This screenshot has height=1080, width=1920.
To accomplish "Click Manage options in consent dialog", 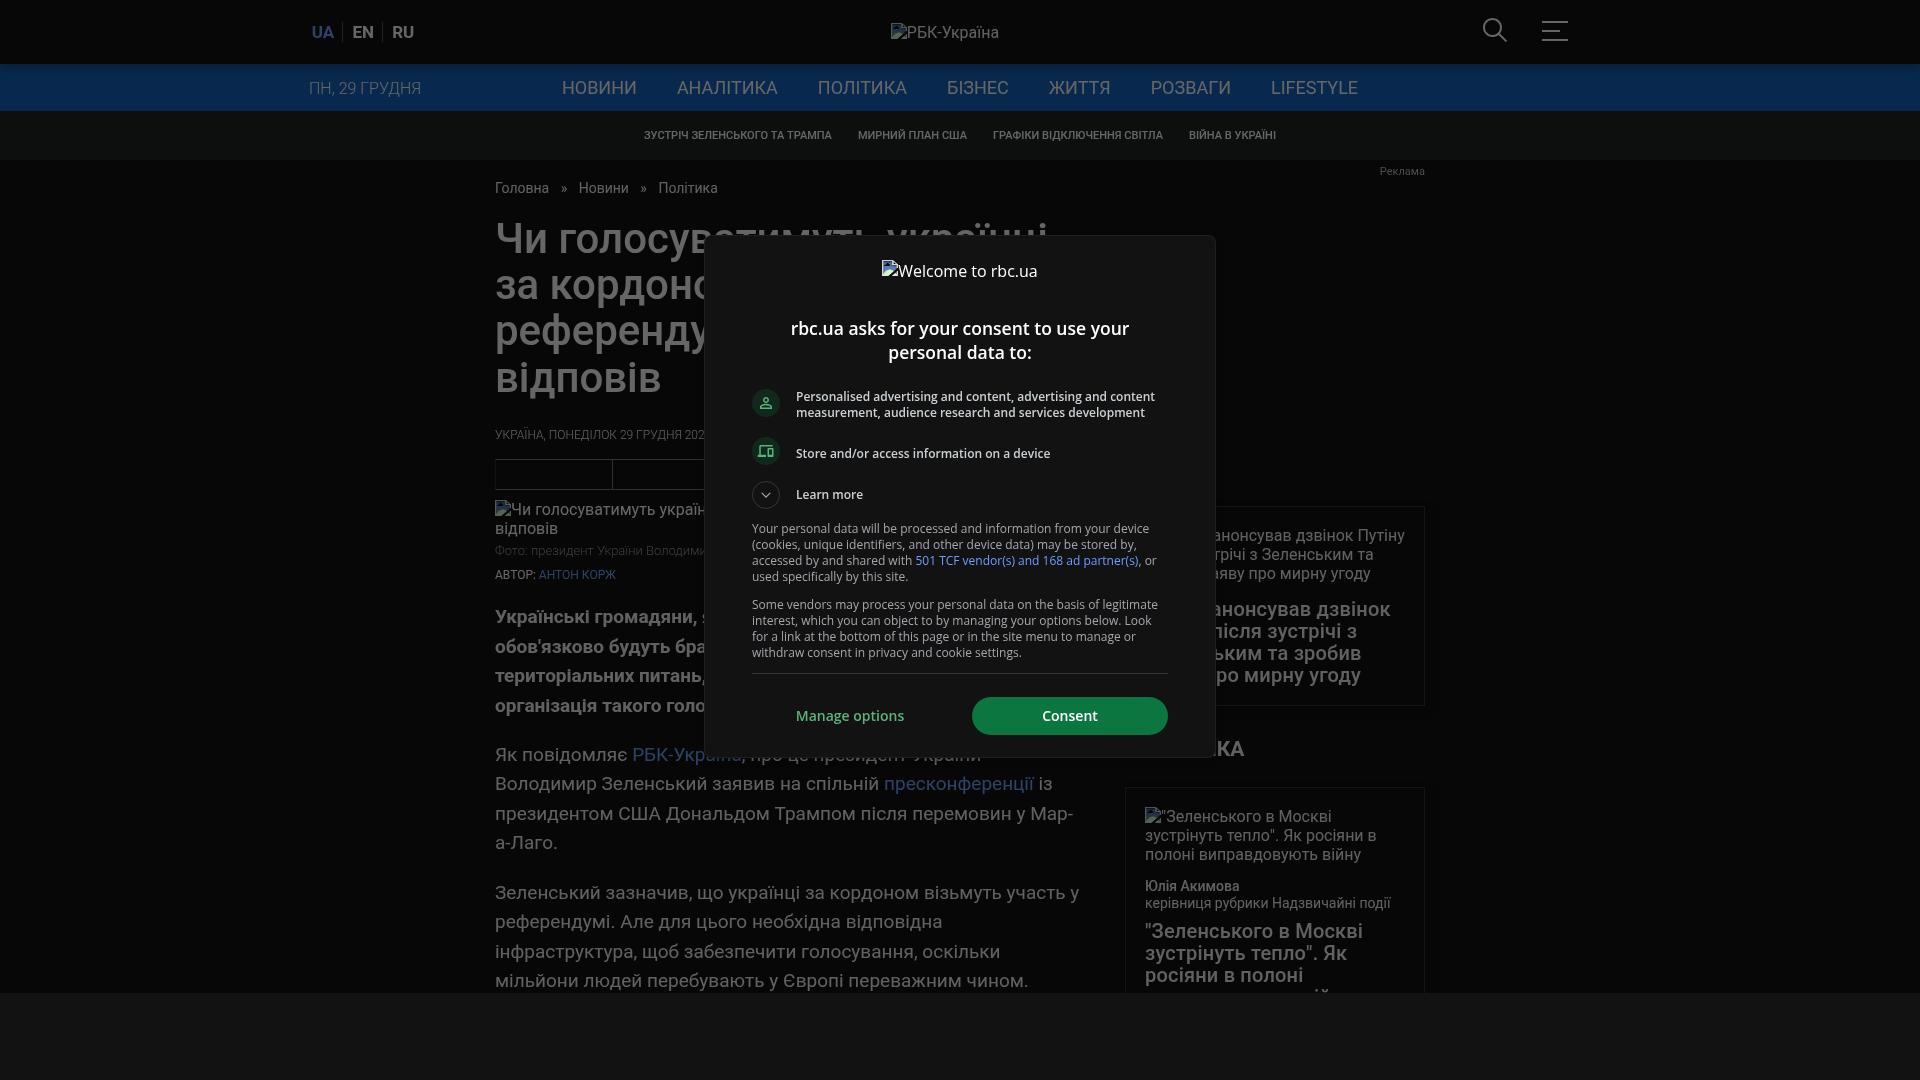I will tap(850, 716).
